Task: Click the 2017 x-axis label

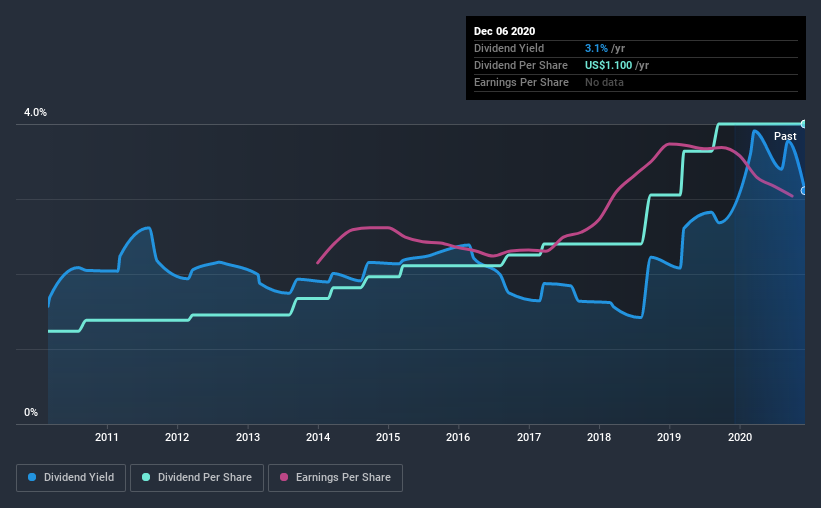Action: point(529,437)
